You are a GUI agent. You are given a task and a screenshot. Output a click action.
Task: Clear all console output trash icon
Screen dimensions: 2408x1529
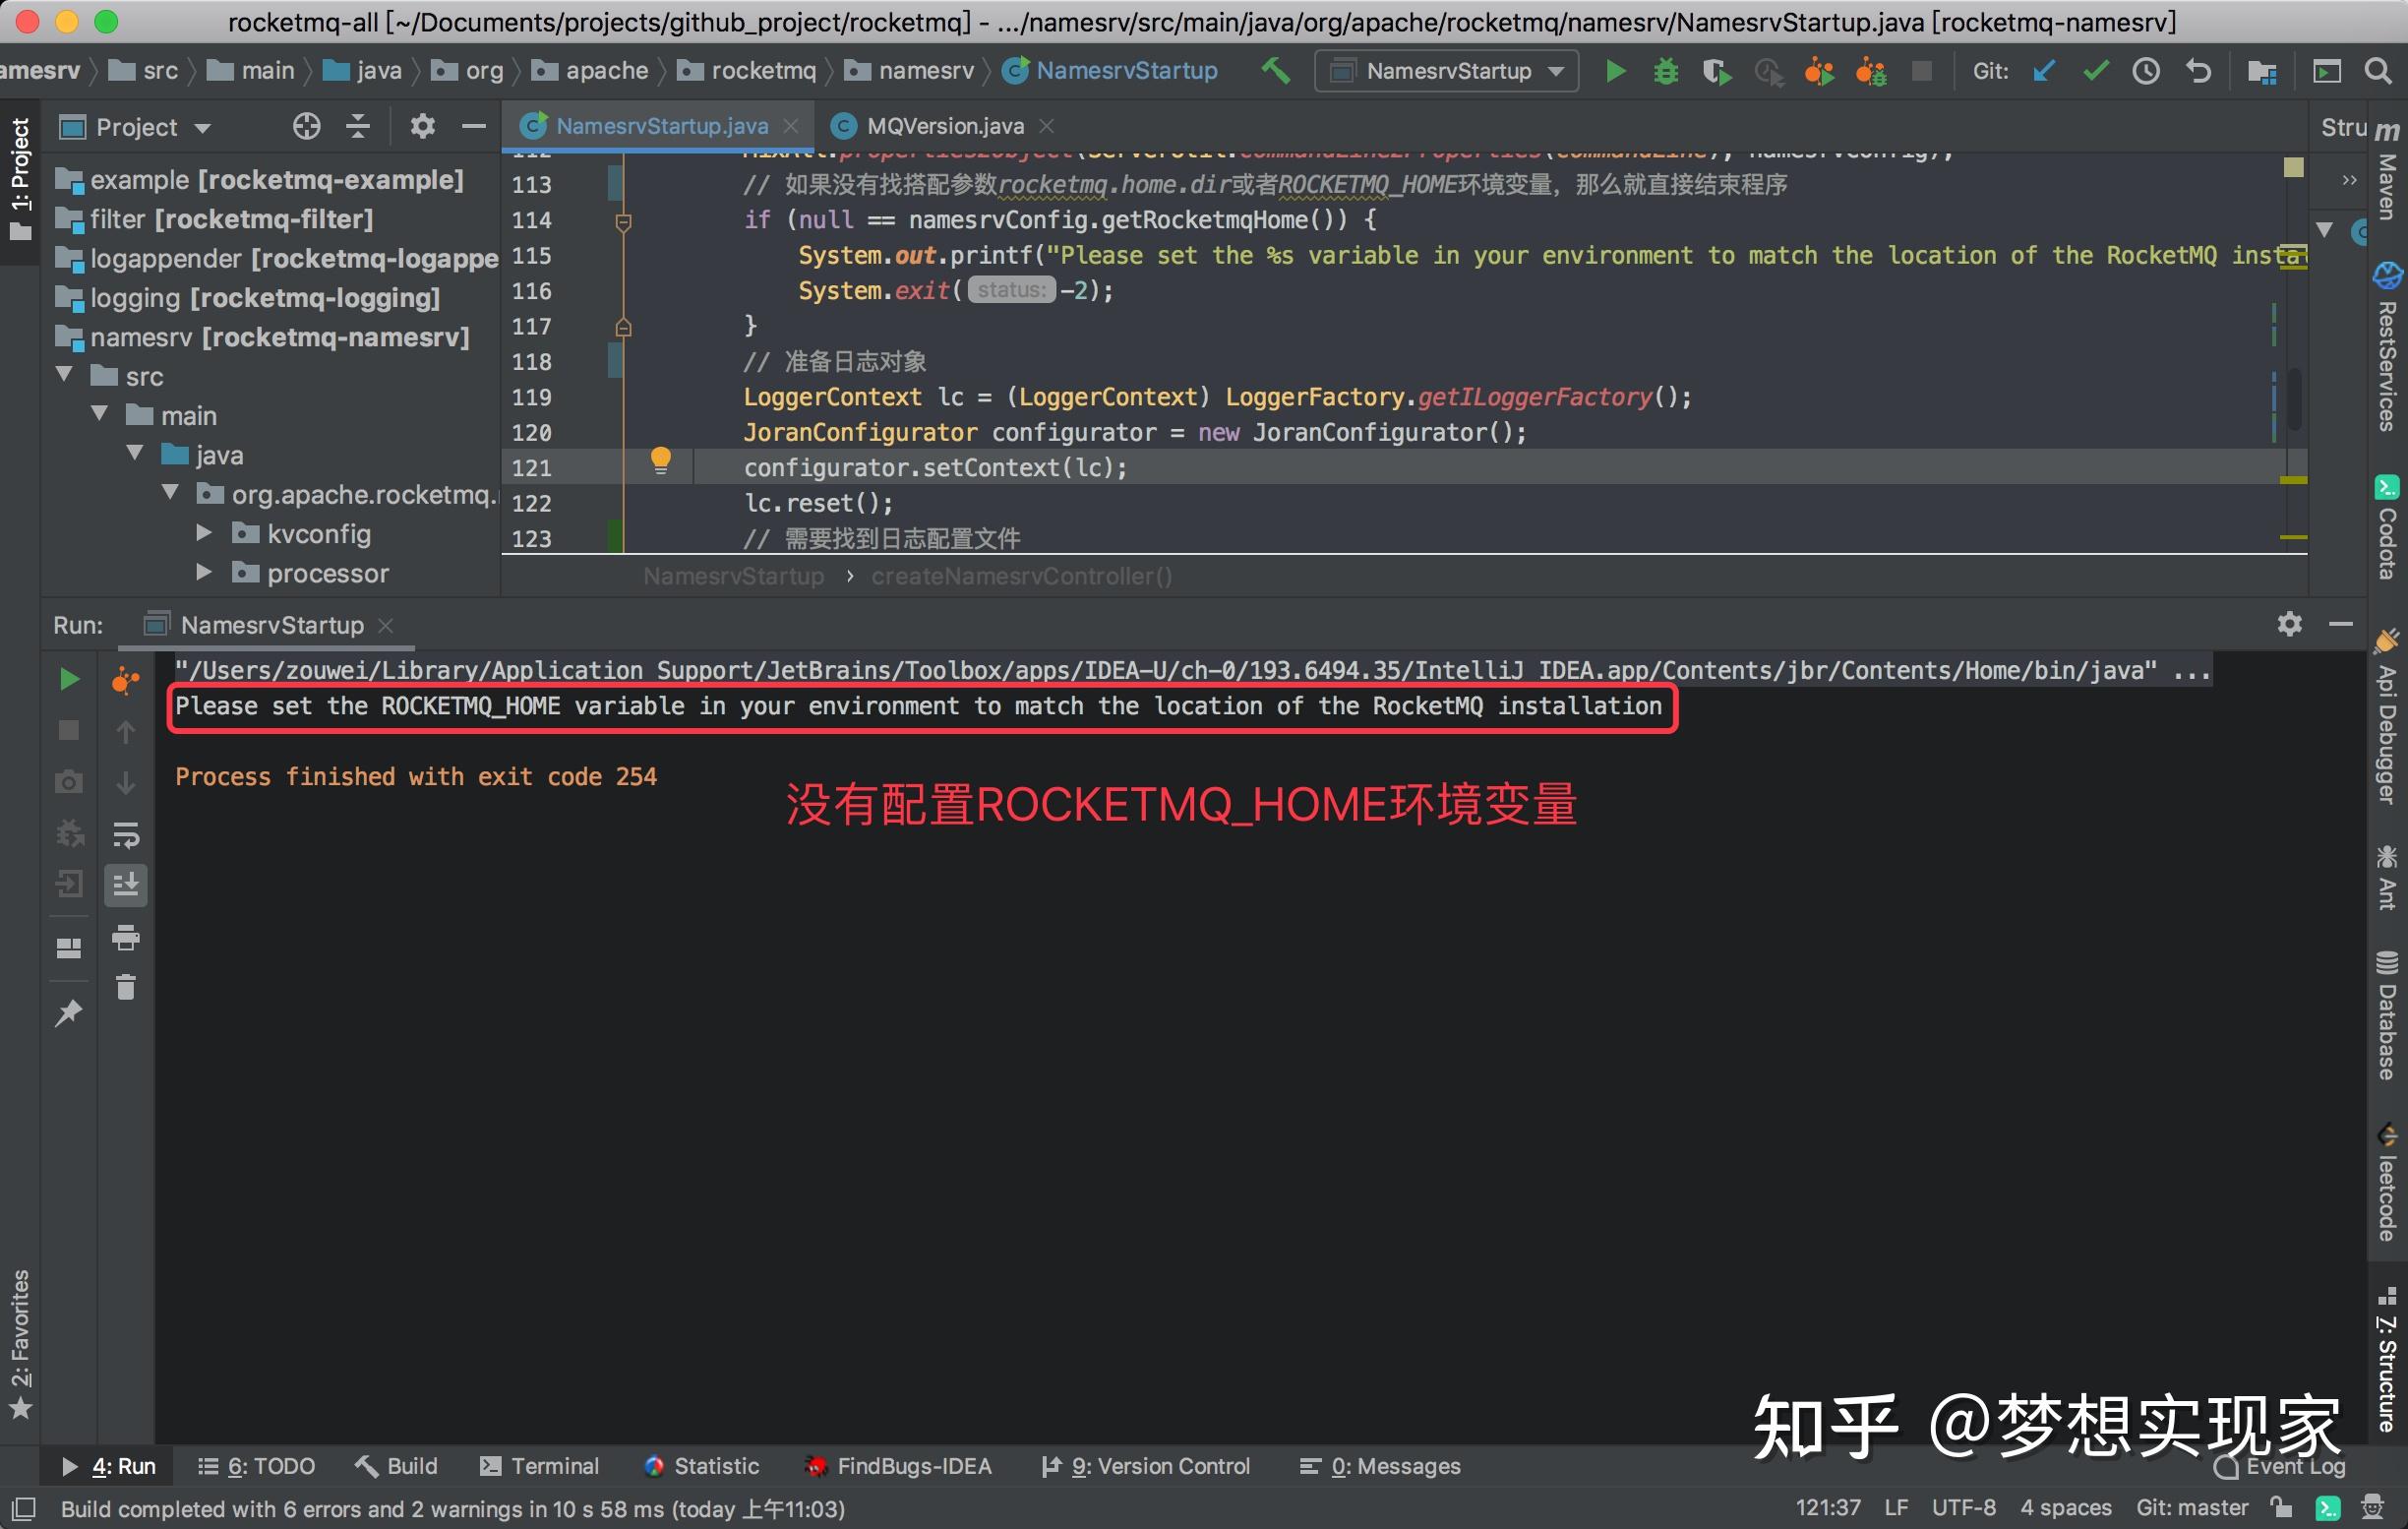click(x=126, y=988)
